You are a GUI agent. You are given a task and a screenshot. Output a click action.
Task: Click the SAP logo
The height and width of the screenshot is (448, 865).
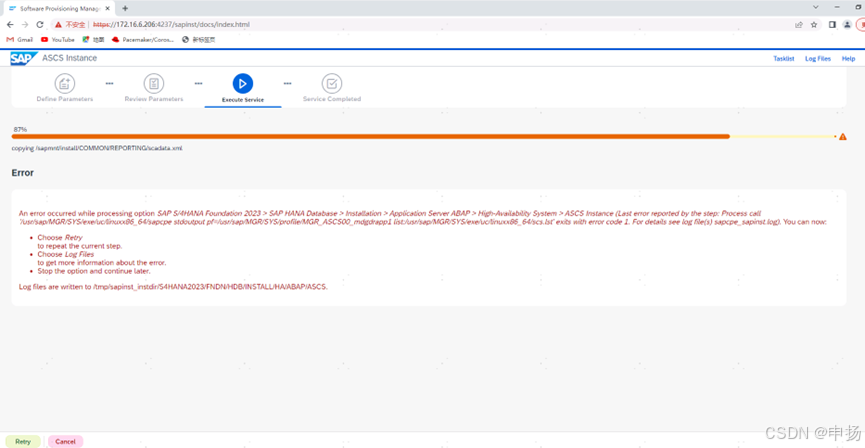pos(23,58)
